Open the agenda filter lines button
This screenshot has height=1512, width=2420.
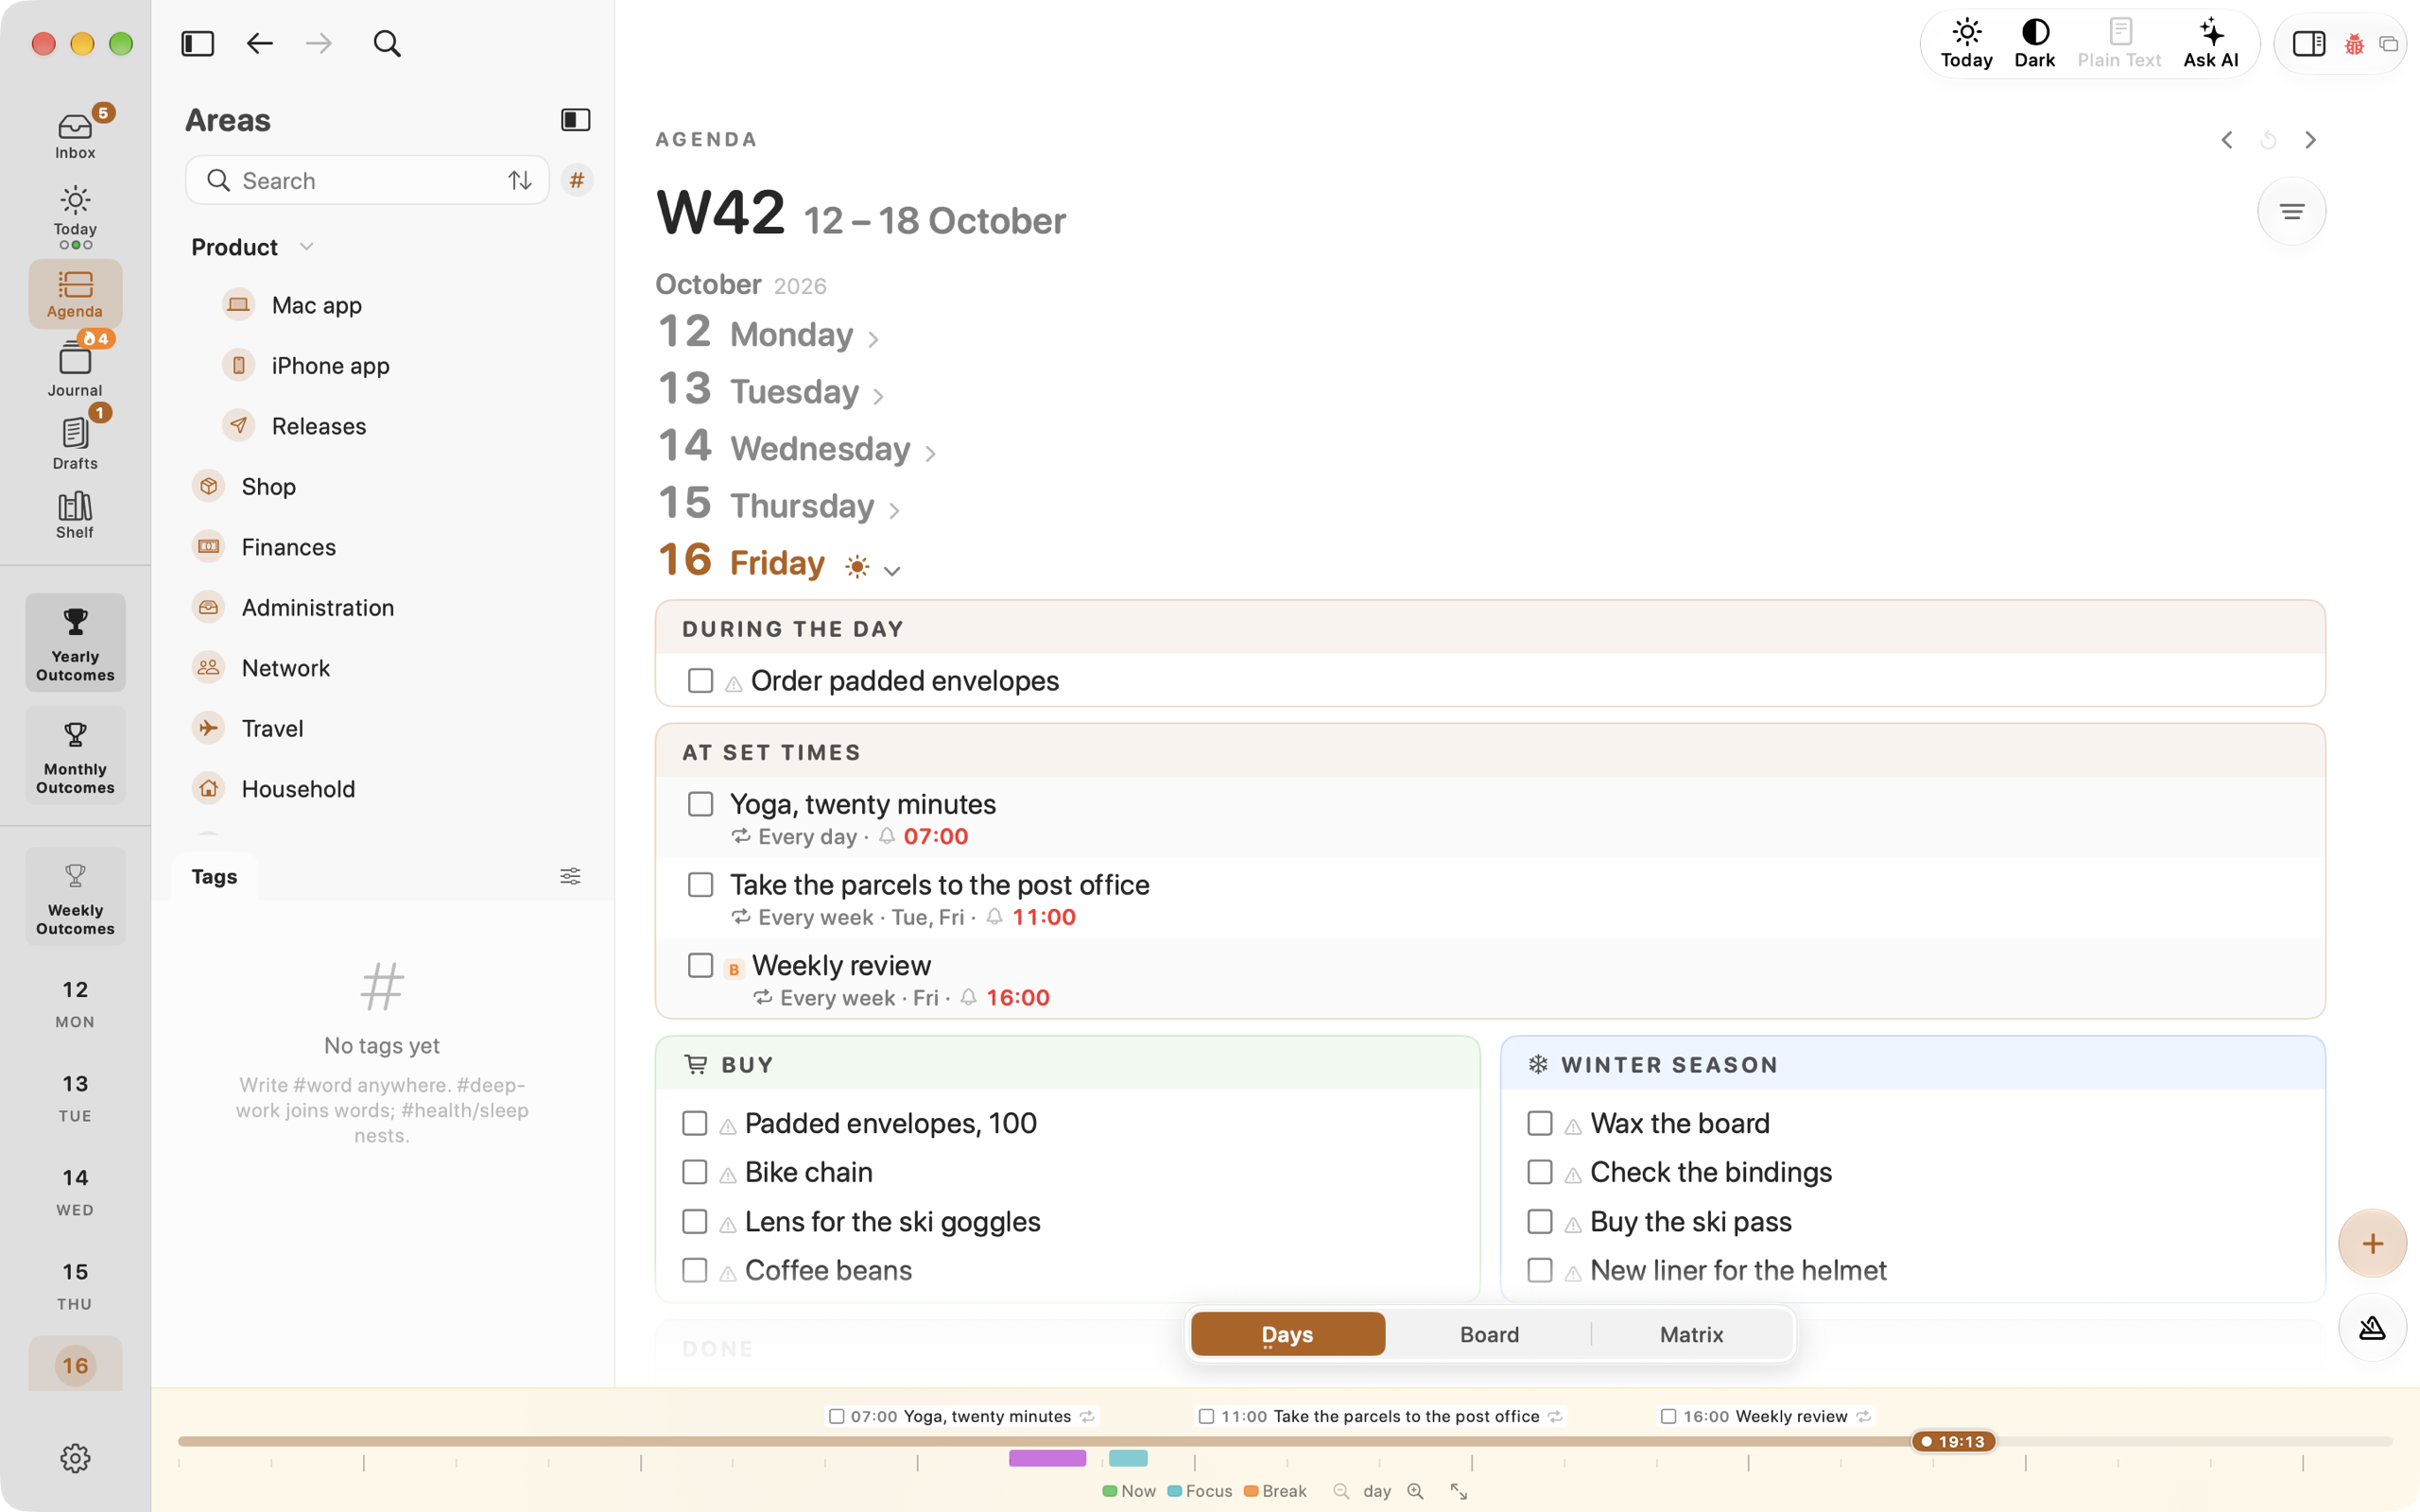point(2291,211)
